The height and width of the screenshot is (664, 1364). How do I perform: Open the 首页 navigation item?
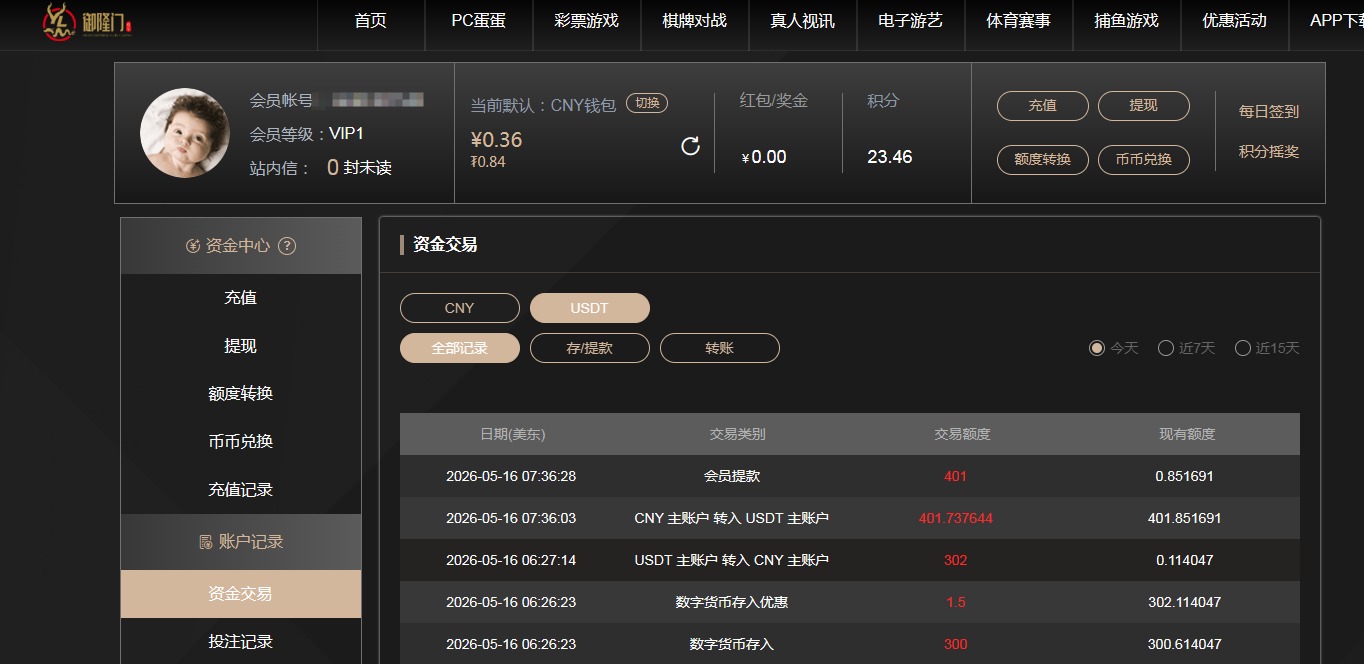point(371,21)
